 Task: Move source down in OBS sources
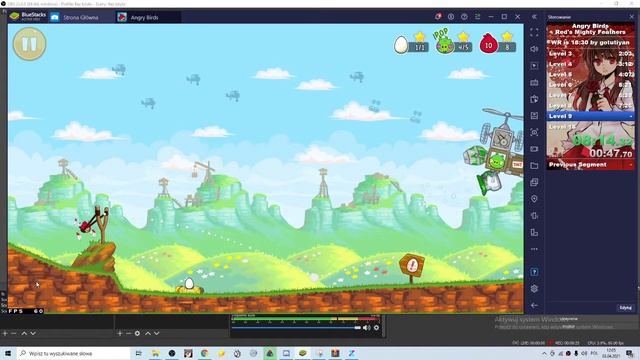coord(156,333)
